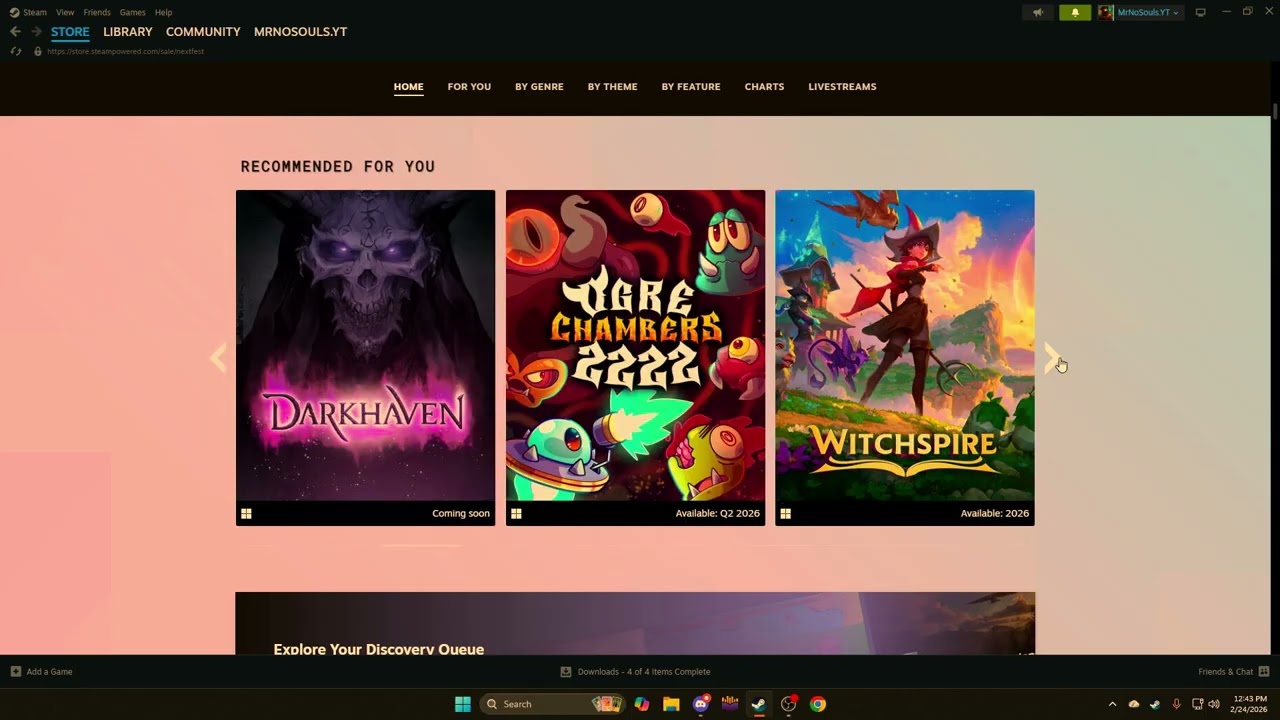Viewport: 1280px width, 720px height.
Task: Open the green notifications bell
Action: tap(1075, 12)
